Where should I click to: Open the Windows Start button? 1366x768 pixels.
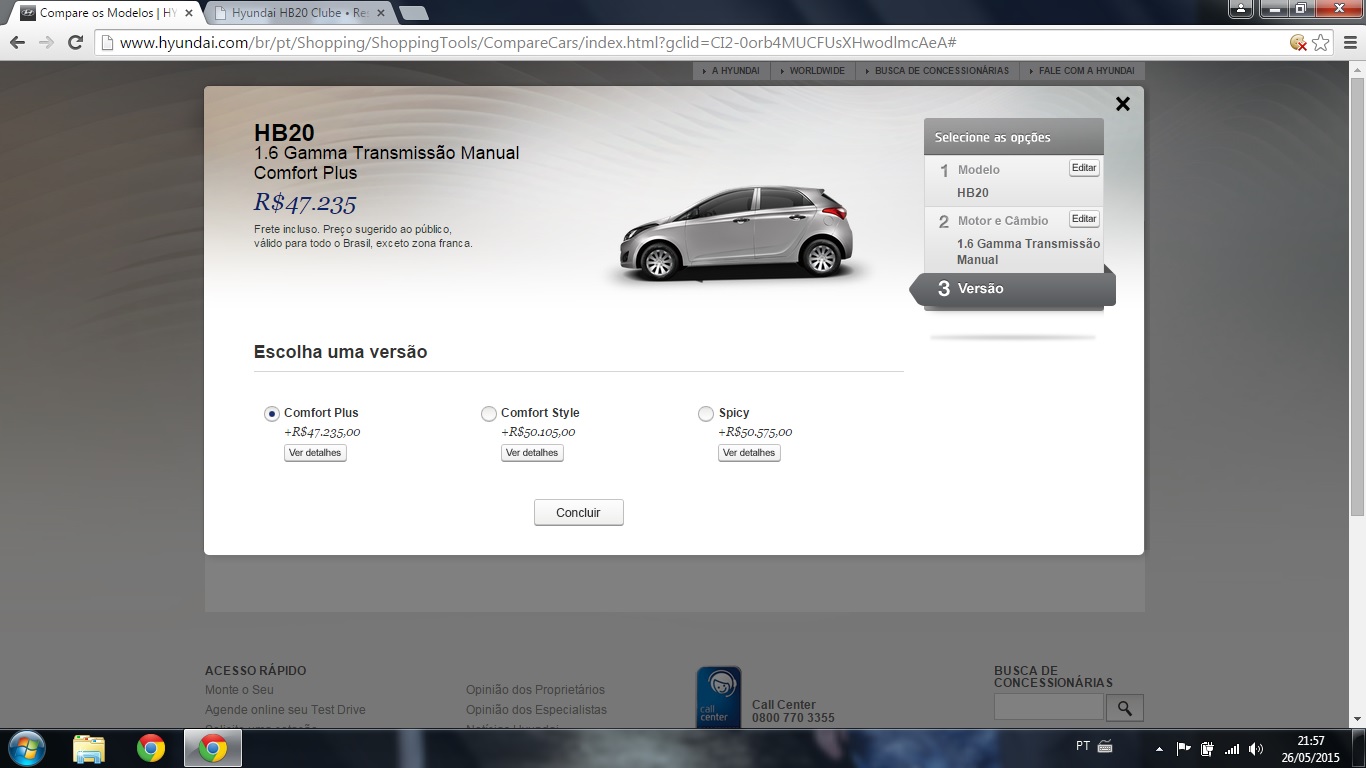26,748
